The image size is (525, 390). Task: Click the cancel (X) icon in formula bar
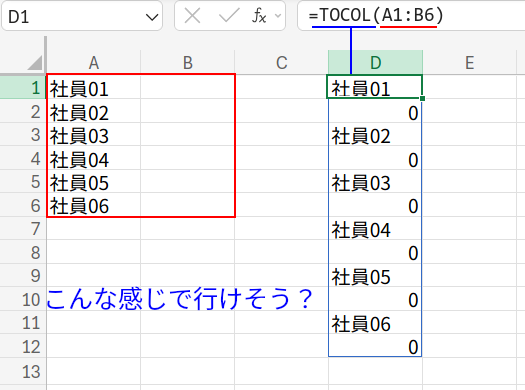[193, 15]
